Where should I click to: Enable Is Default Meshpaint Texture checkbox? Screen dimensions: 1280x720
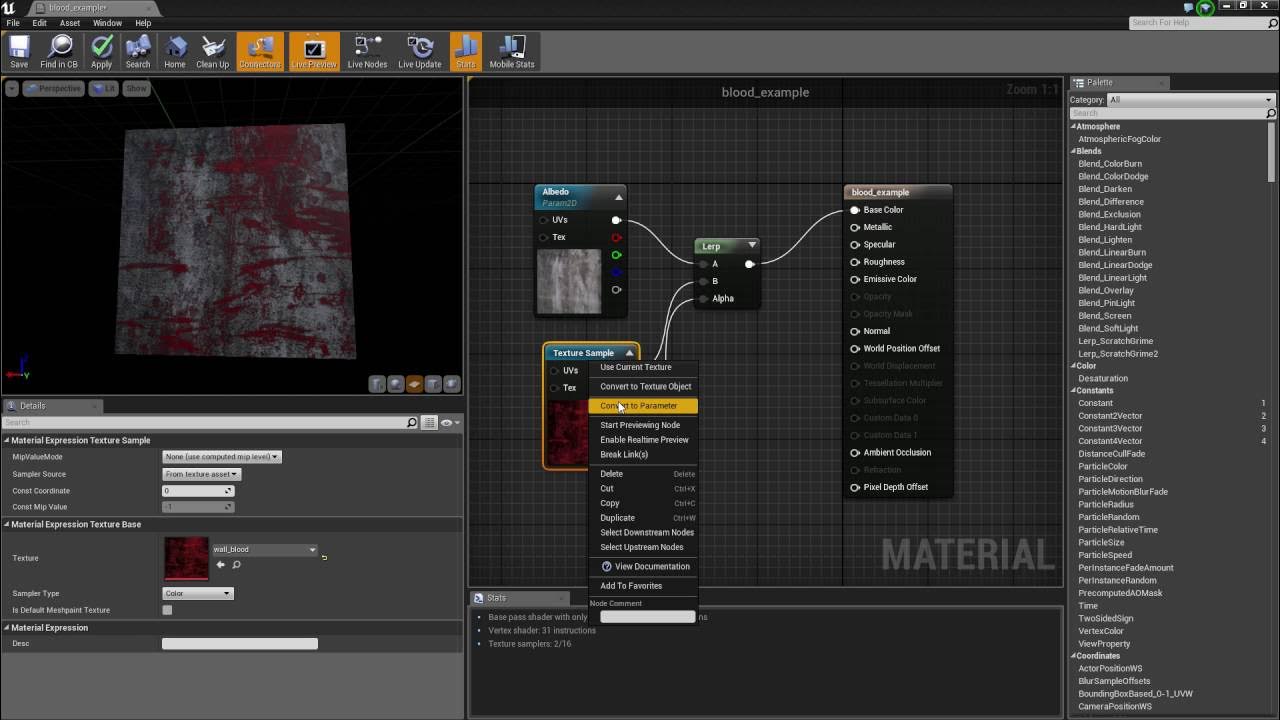[x=167, y=610]
